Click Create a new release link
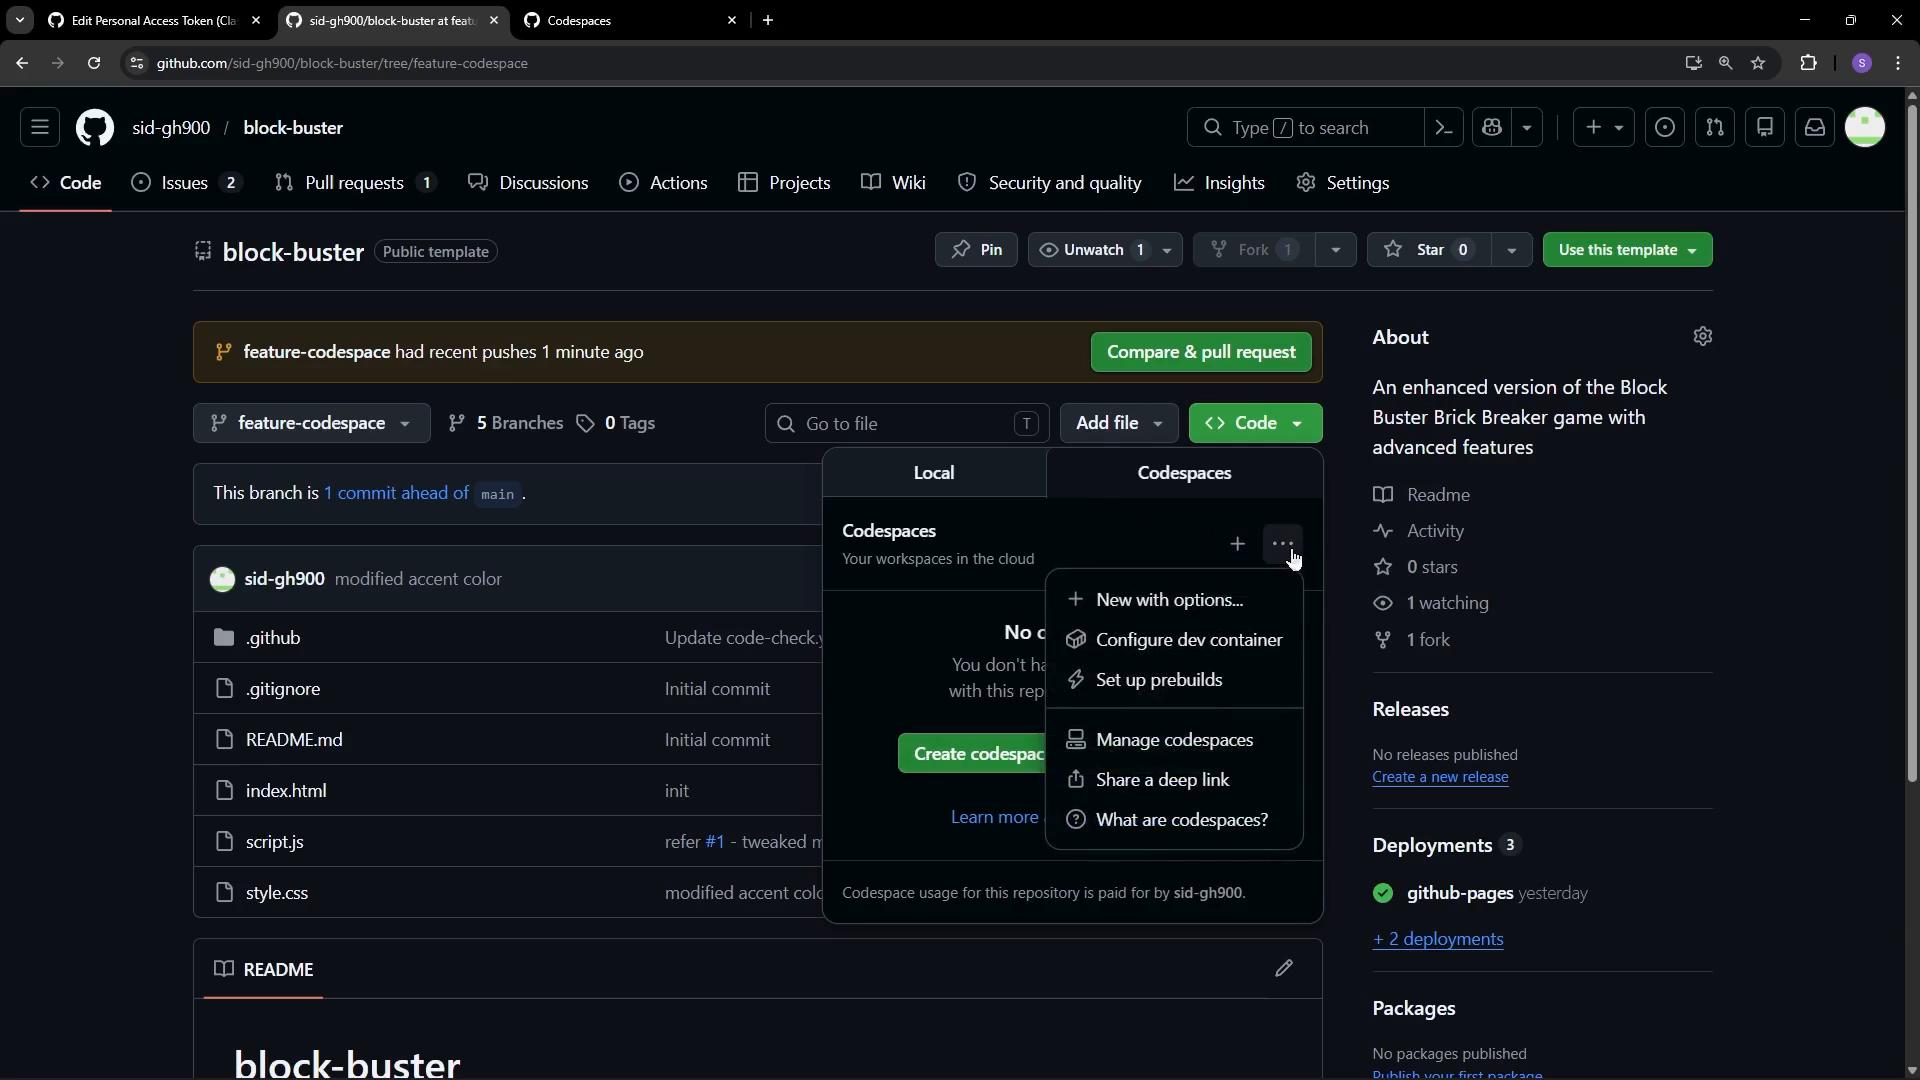The height and width of the screenshot is (1080, 1920). coord(1440,777)
